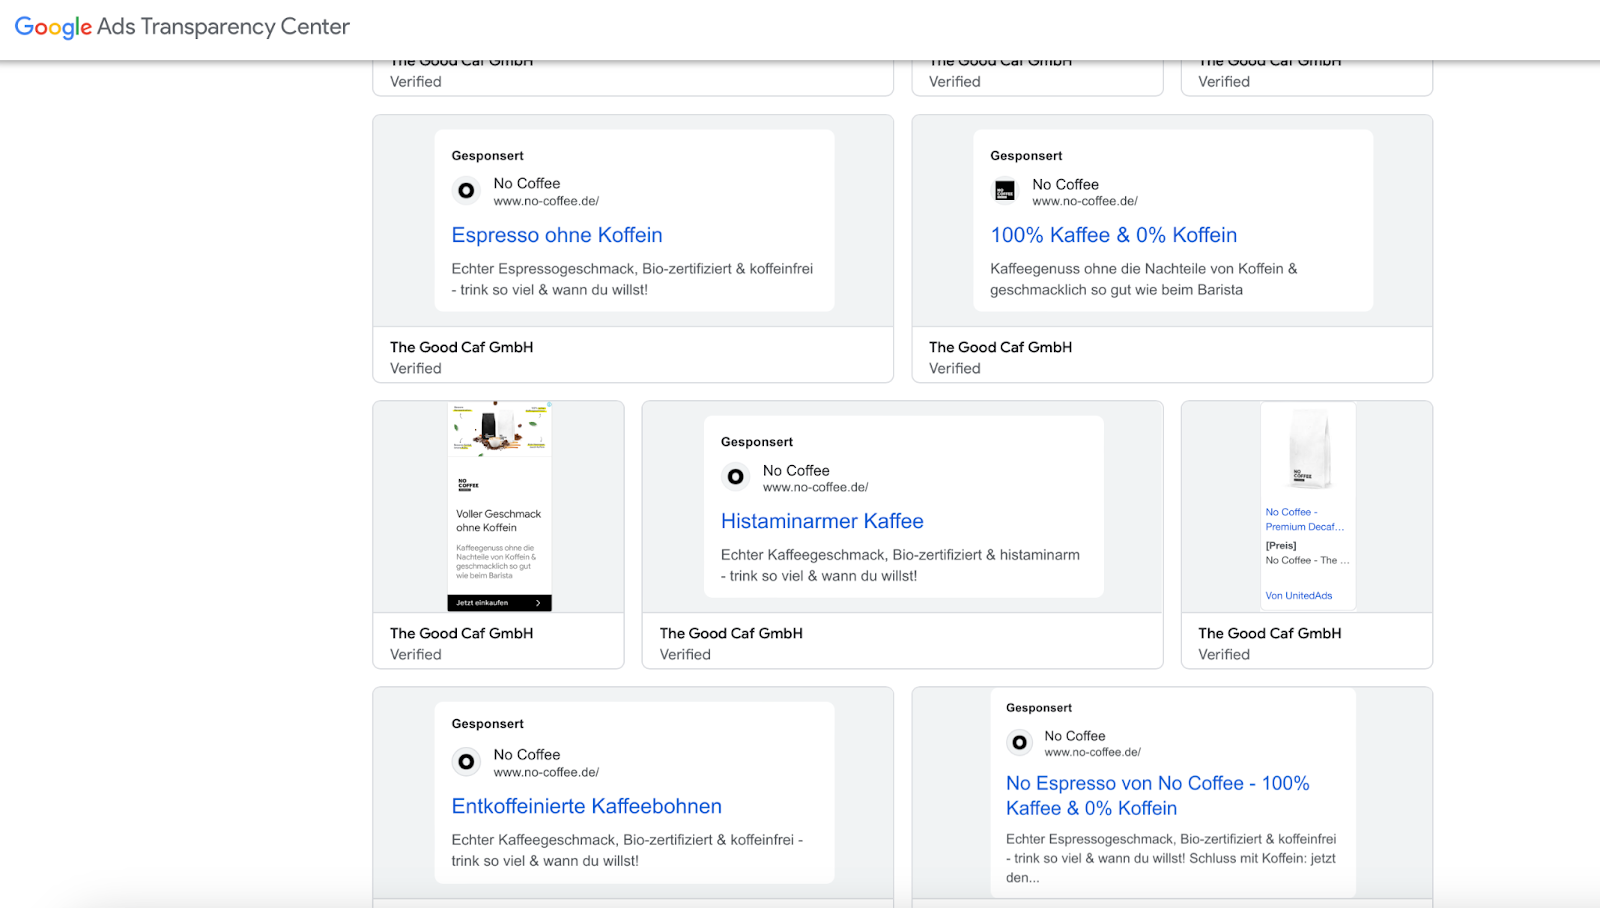The height and width of the screenshot is (908, 1600).
Task: Click the Gesponsert label in 100% Kaffee ad
Action: coord(1027,156)
